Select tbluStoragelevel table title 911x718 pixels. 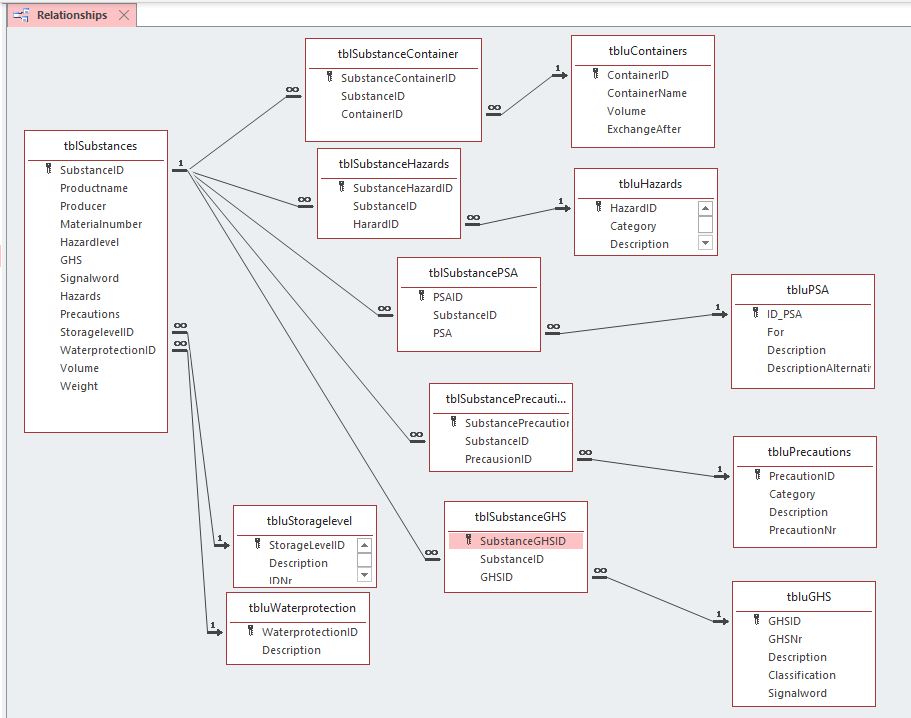[309, 521]
